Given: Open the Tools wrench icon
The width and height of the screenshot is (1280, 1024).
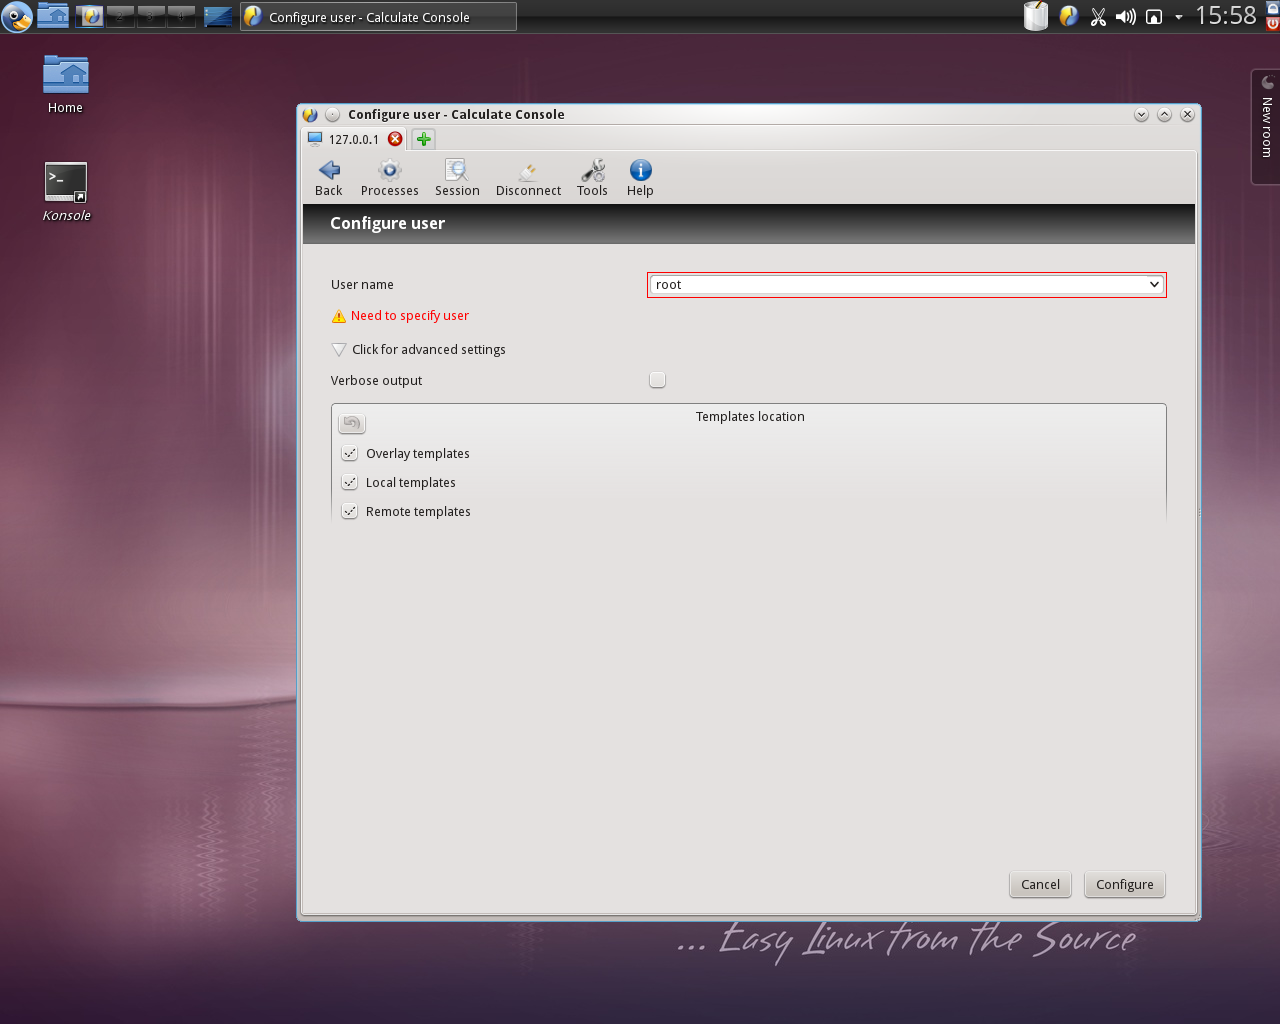Looking at the screenshot, I should point(592,178).
